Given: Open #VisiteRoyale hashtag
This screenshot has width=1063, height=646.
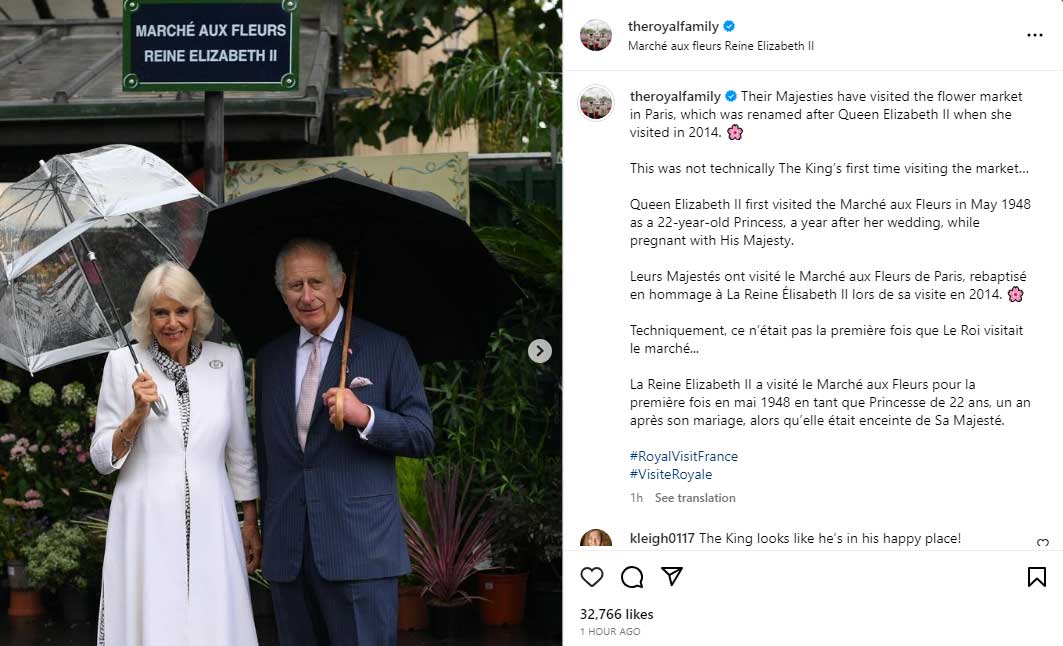Looking at the screenshot, I should click(670, 475).
